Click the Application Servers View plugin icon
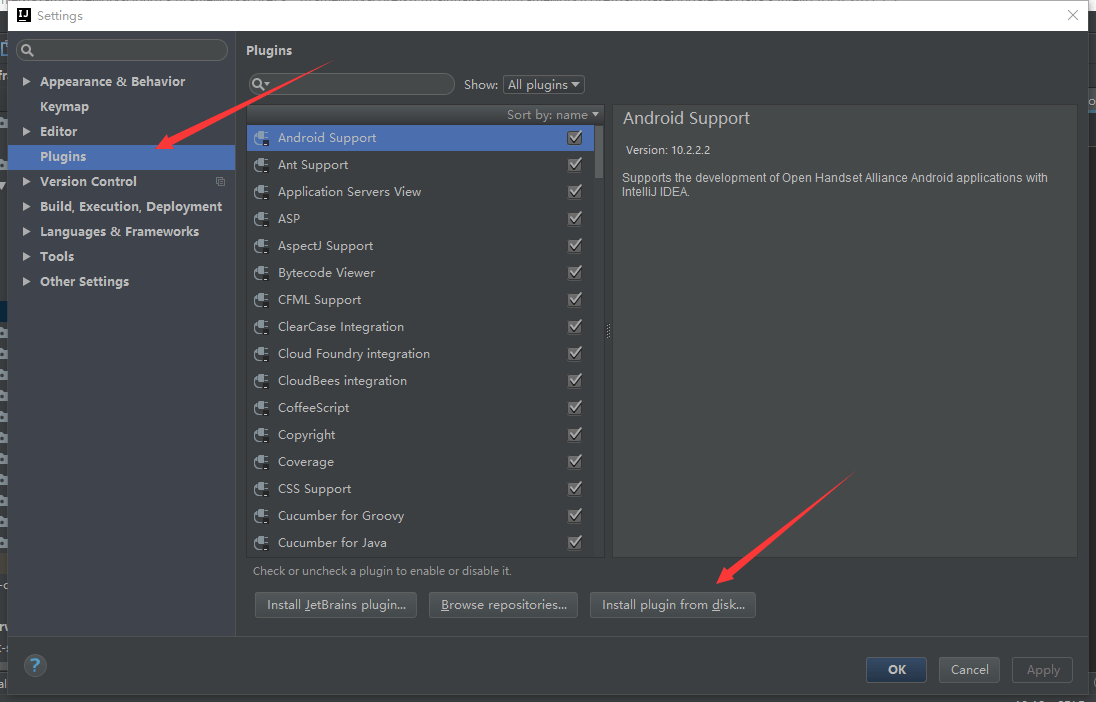Screen dimensions: 1096x702 [262, 192]
